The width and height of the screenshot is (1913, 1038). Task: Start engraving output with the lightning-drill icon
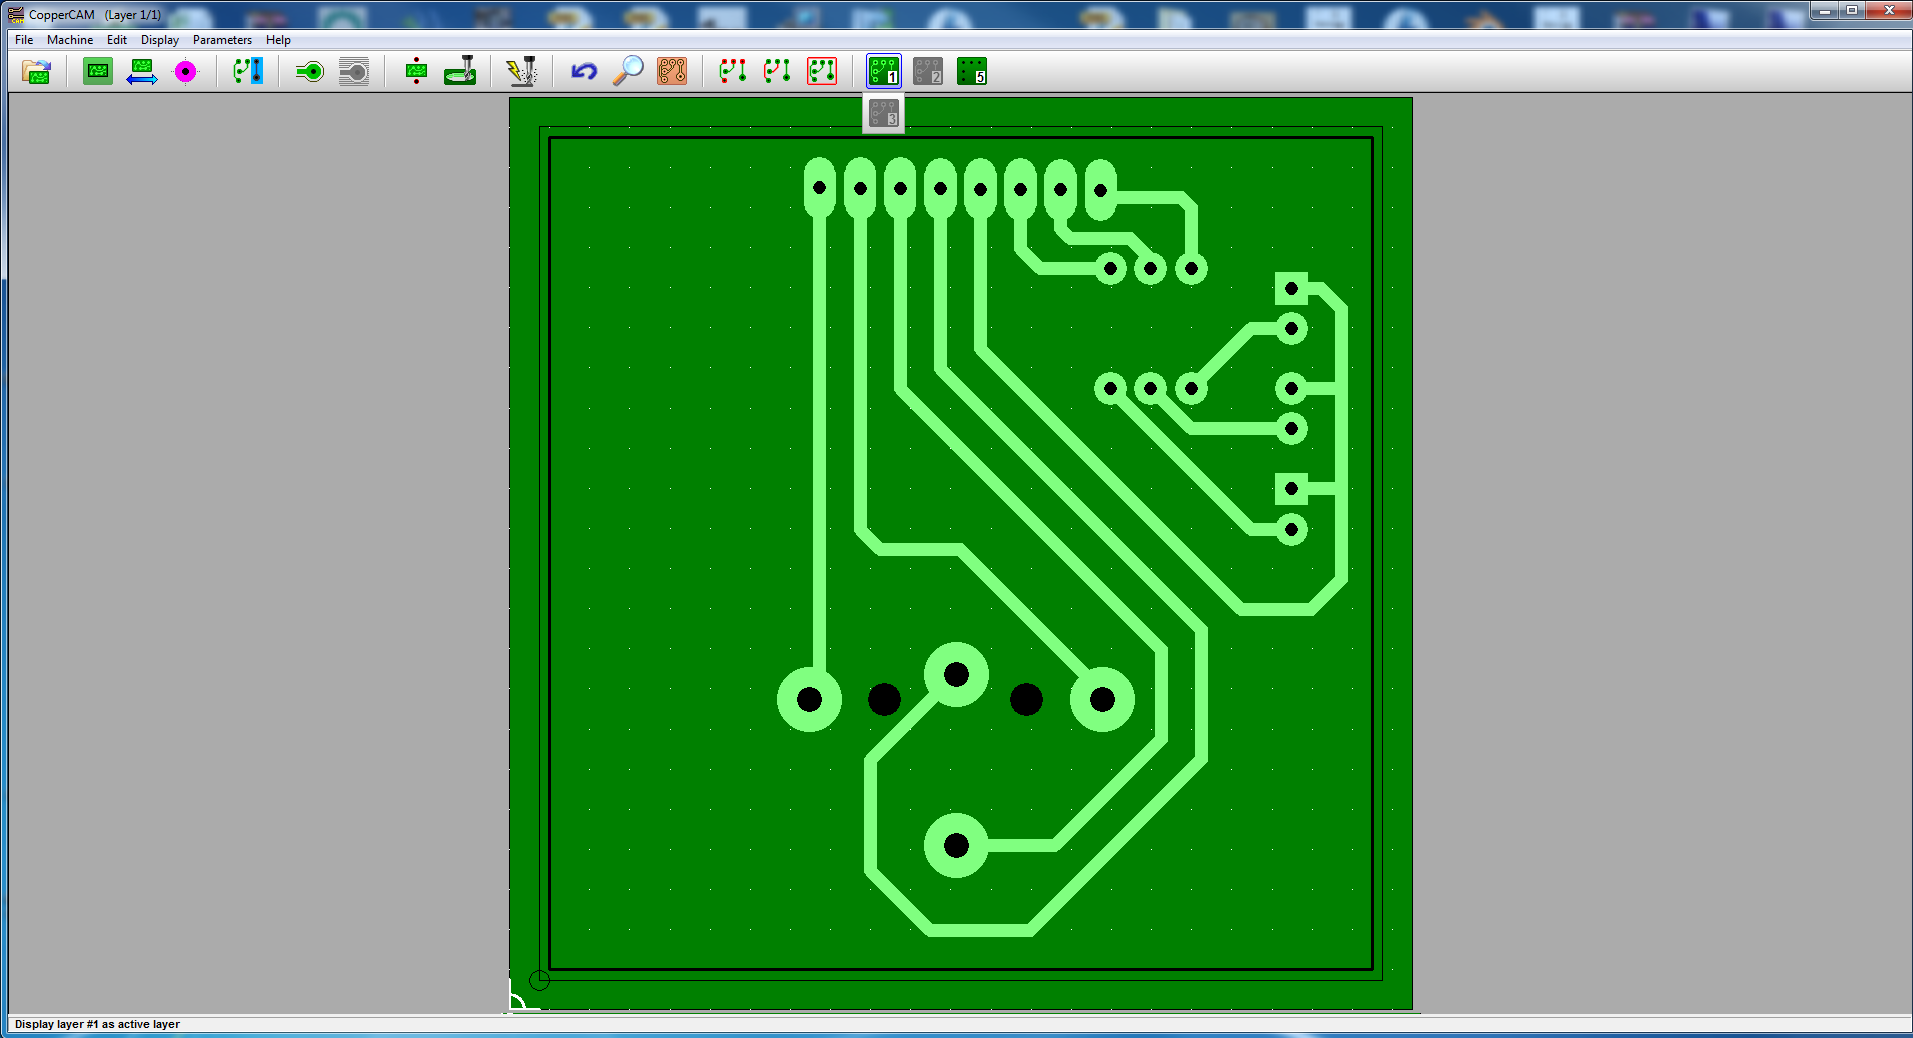523,71
